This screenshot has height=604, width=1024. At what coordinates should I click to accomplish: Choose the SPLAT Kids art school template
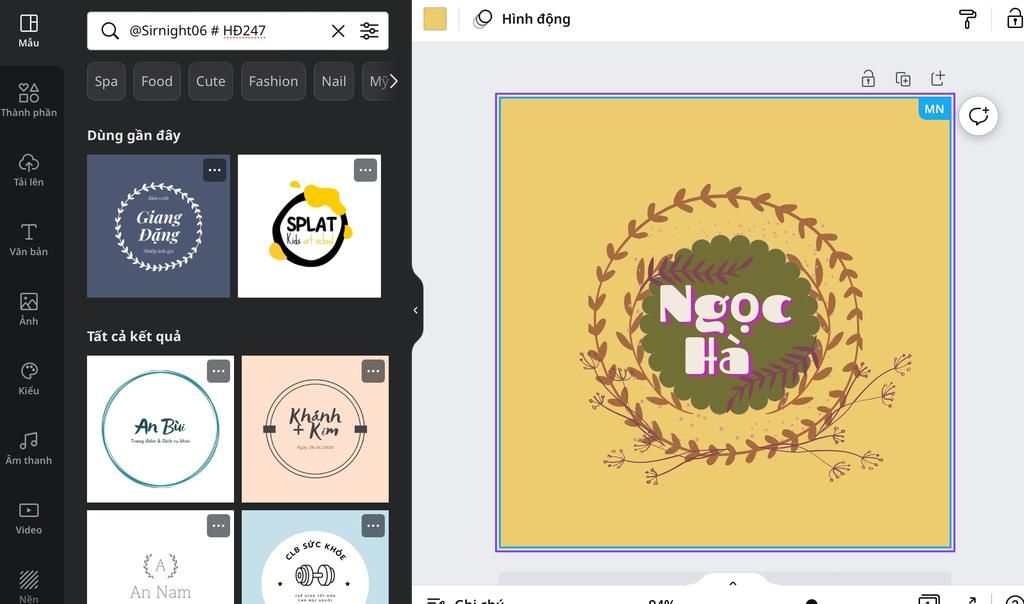[310, 226]
